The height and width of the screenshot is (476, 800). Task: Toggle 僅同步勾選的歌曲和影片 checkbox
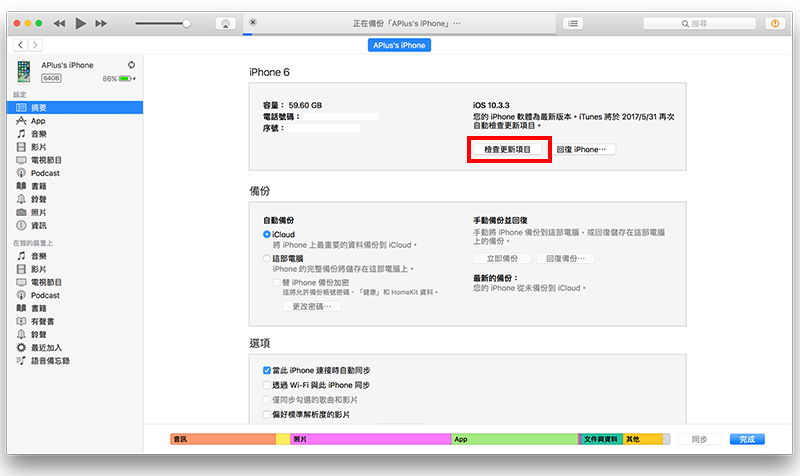(266, 400)
